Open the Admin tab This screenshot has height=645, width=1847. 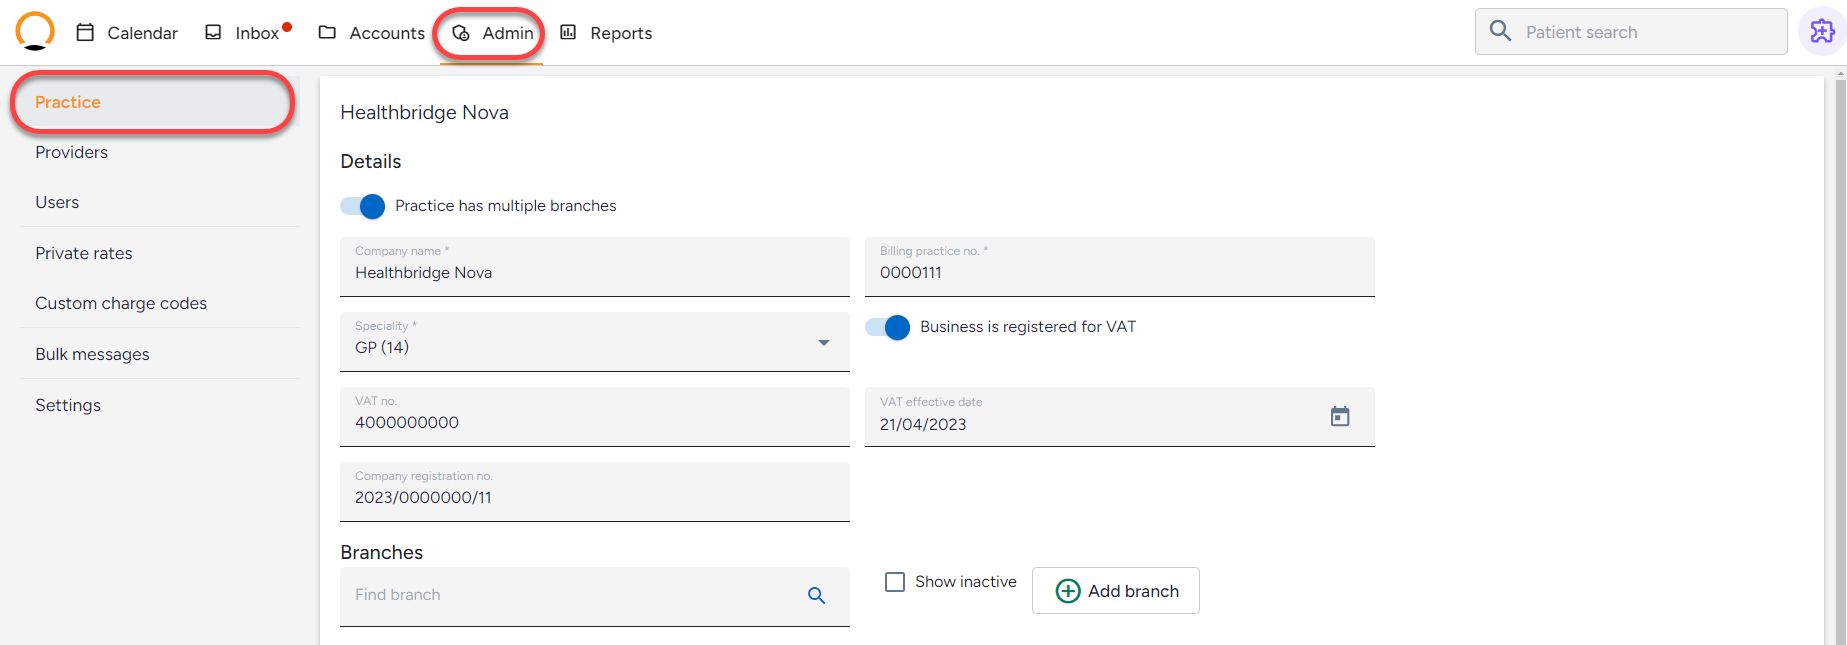(491, 33)
